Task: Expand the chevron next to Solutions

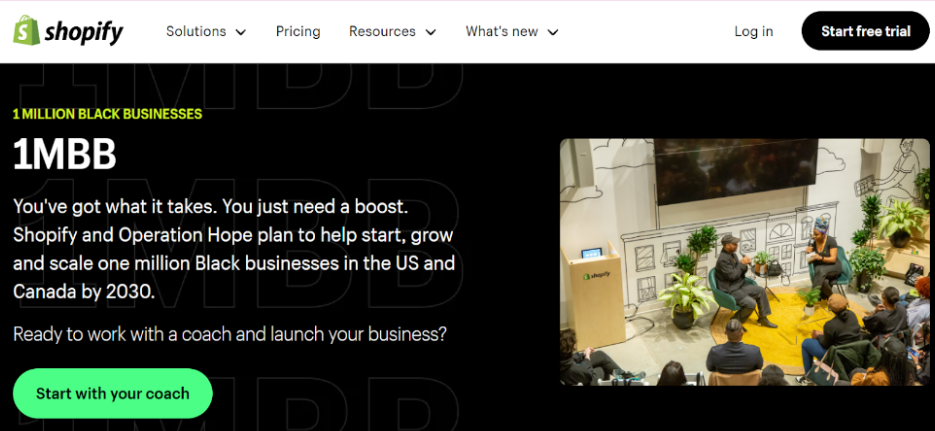Action: (x=240, y=32)
